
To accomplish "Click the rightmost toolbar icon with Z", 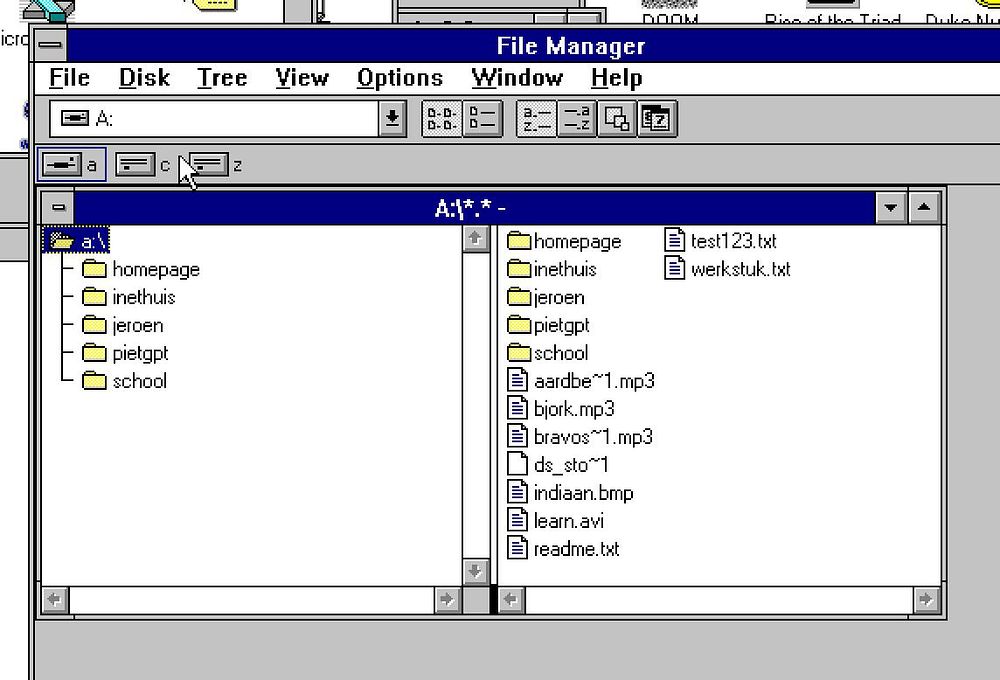I will (x=657, y=119).
